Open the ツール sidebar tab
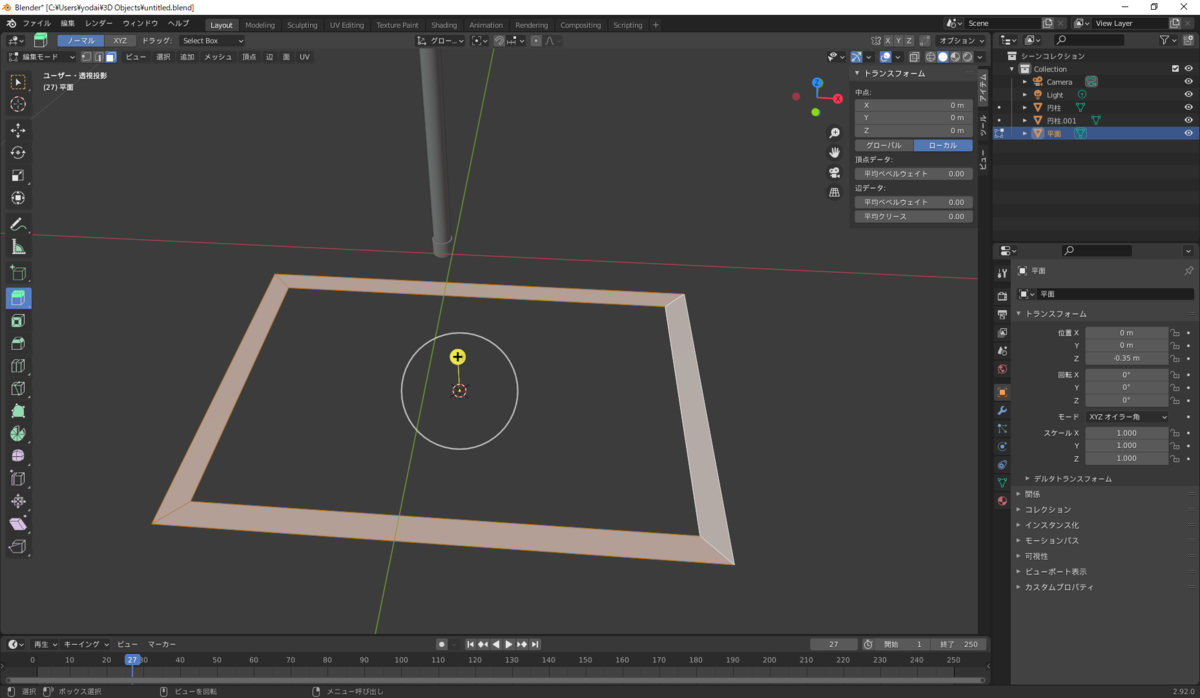Screen dimensions: 1200x698 point(983,125)
